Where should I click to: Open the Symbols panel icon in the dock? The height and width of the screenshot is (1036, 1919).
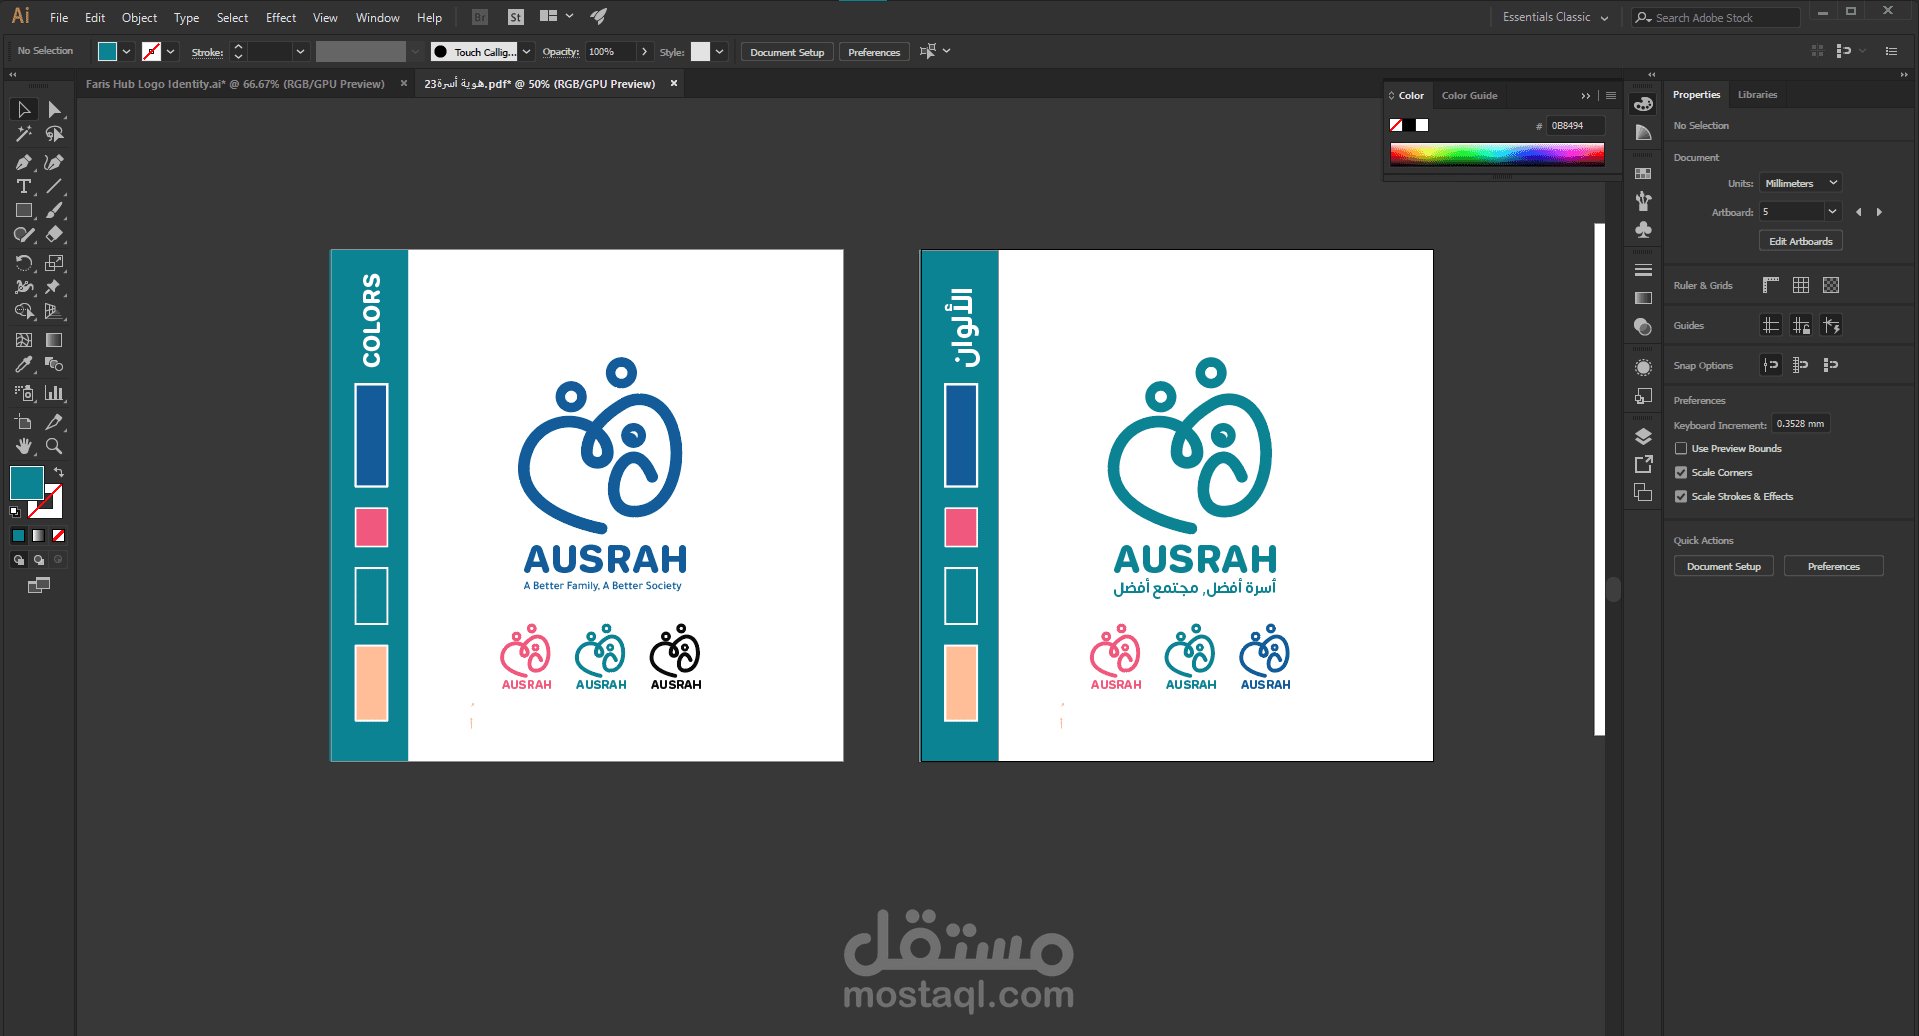click(x=1643, y=230)
